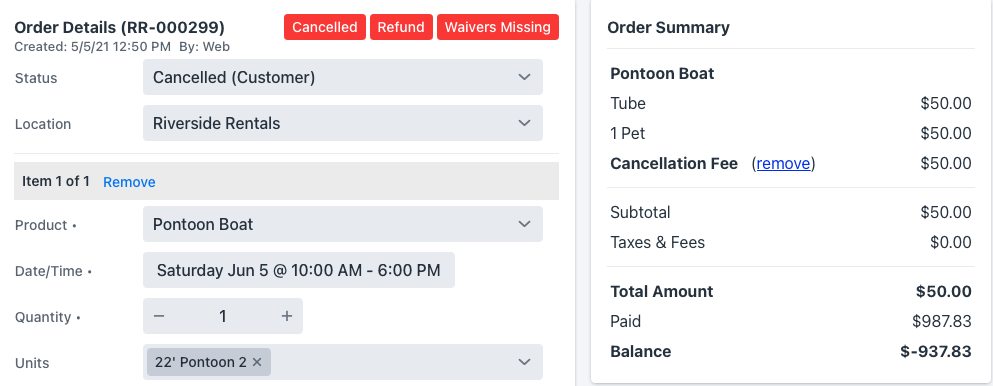
Task: Open the Status dropdown chevron
Action: [524, 77]
